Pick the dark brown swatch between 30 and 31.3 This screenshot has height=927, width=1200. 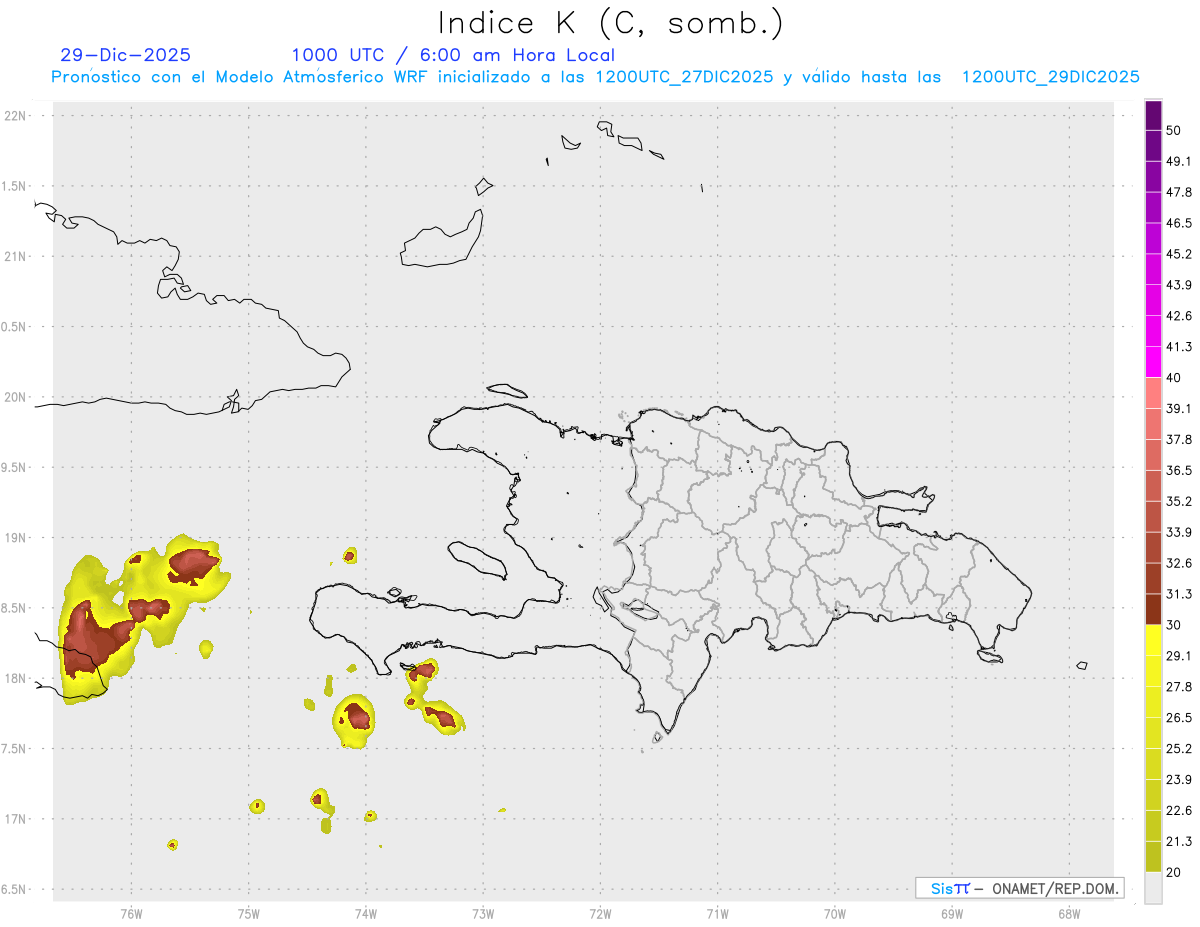point(1154,609)
